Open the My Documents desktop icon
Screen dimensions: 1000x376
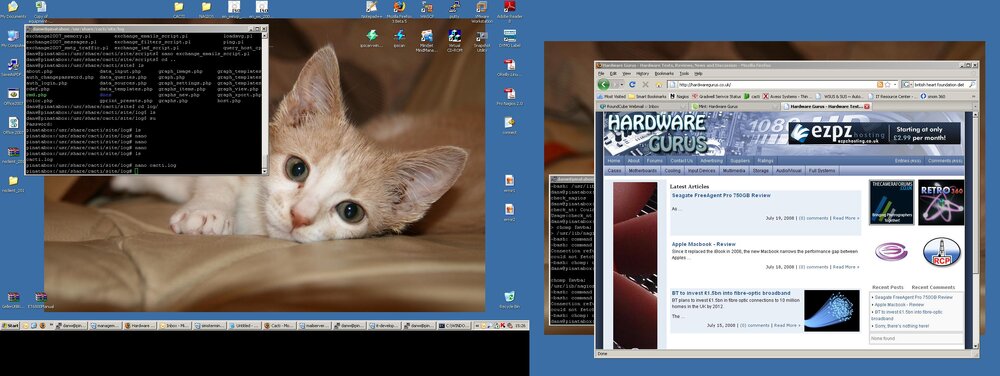click(x=13, y=10)
